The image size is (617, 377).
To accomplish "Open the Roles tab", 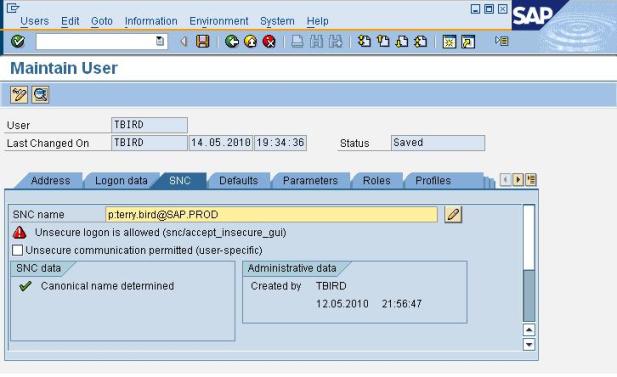I will click(x=377, y=181).
